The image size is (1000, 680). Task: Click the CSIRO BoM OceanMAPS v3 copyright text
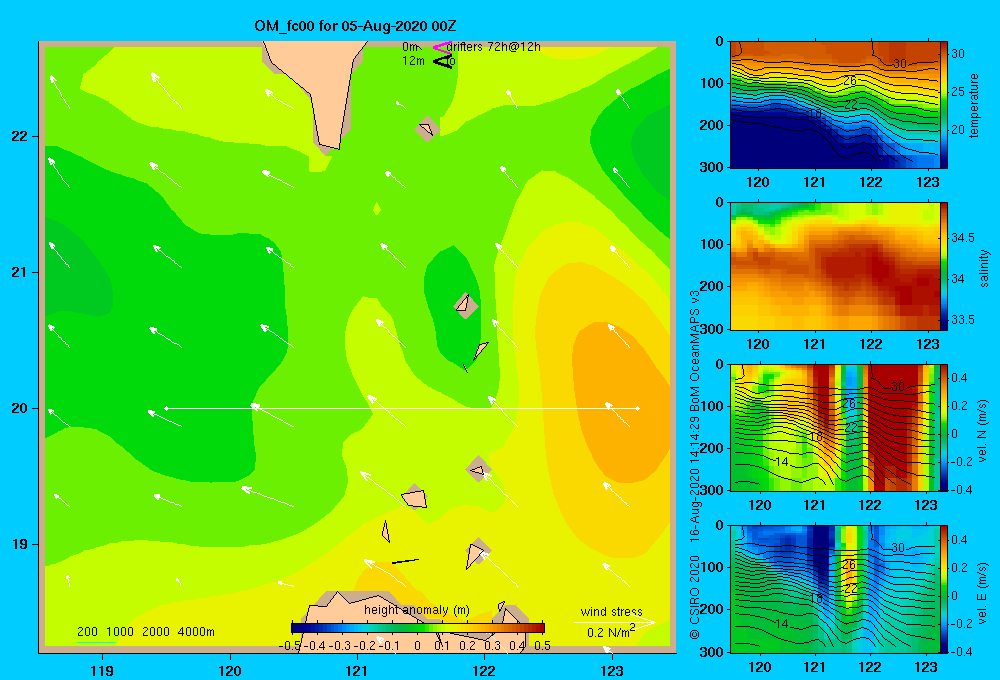point(695,464)
